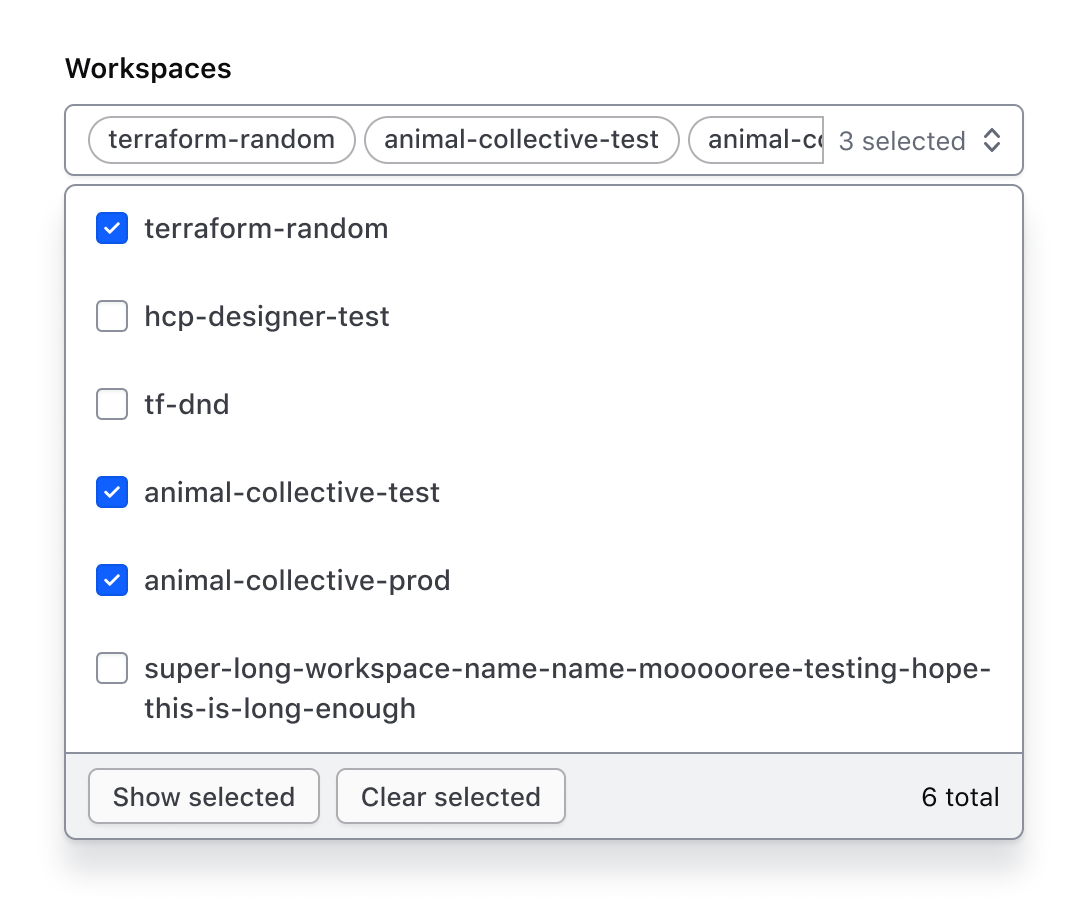Uncheck the animal-collective-prod checkbox
1088x904 pixels.
click(111, 580)
